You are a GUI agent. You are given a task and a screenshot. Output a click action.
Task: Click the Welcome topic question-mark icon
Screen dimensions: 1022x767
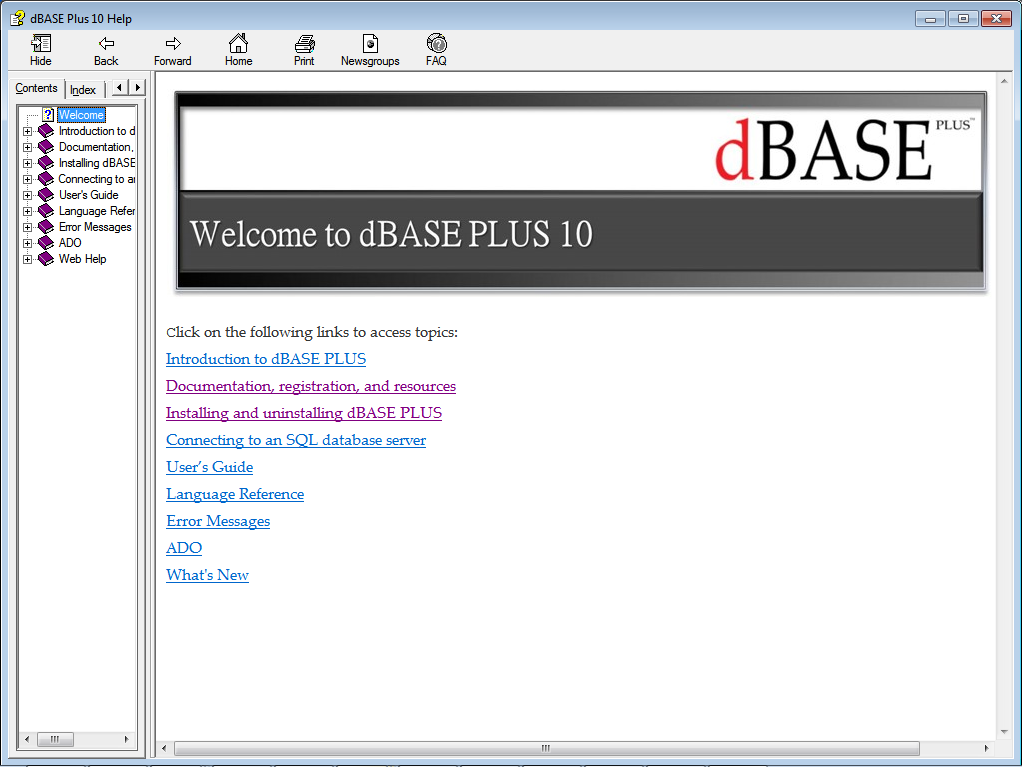[48, 115]
